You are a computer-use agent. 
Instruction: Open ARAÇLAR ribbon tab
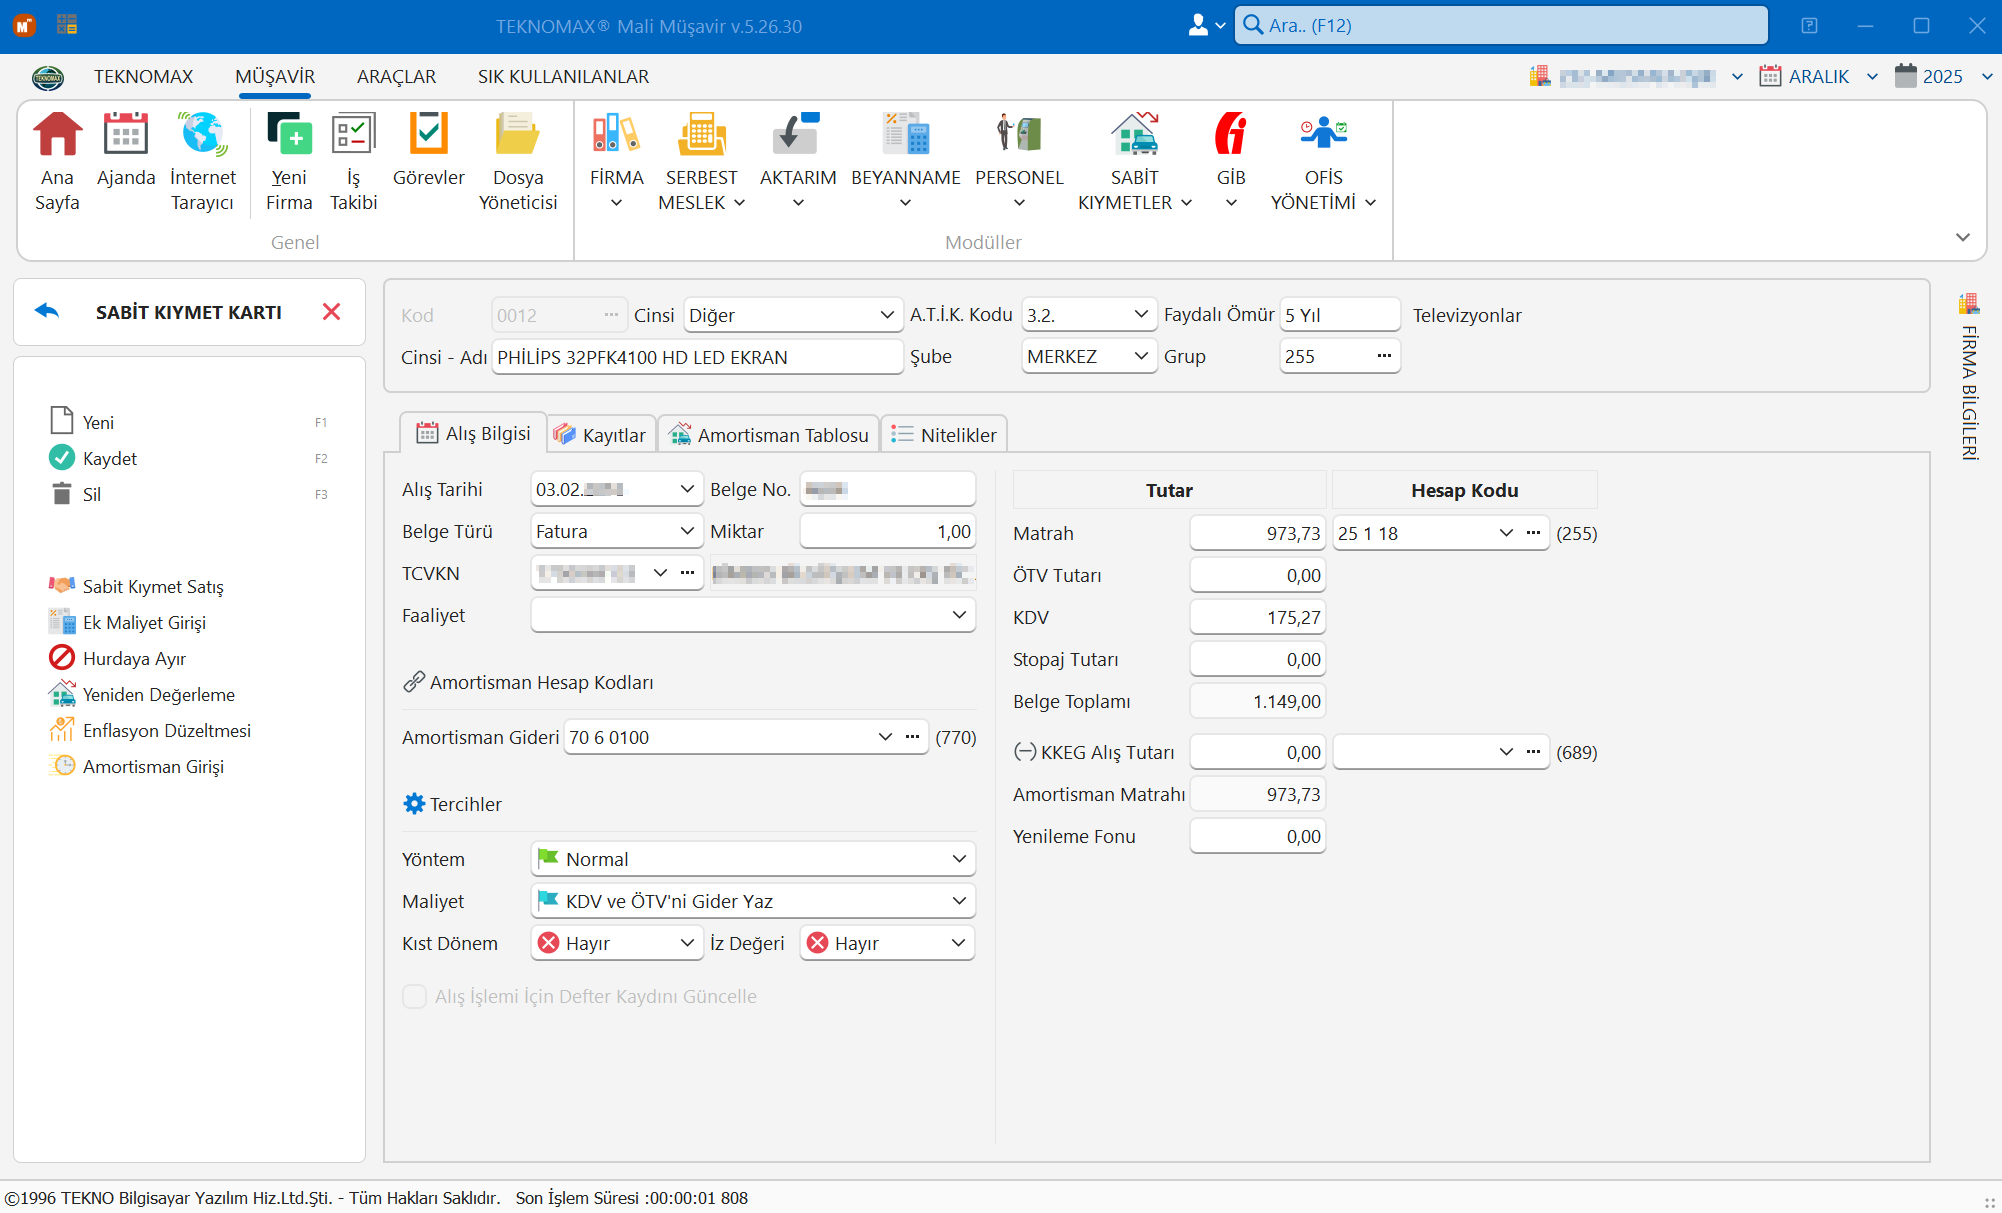[396, 76]
